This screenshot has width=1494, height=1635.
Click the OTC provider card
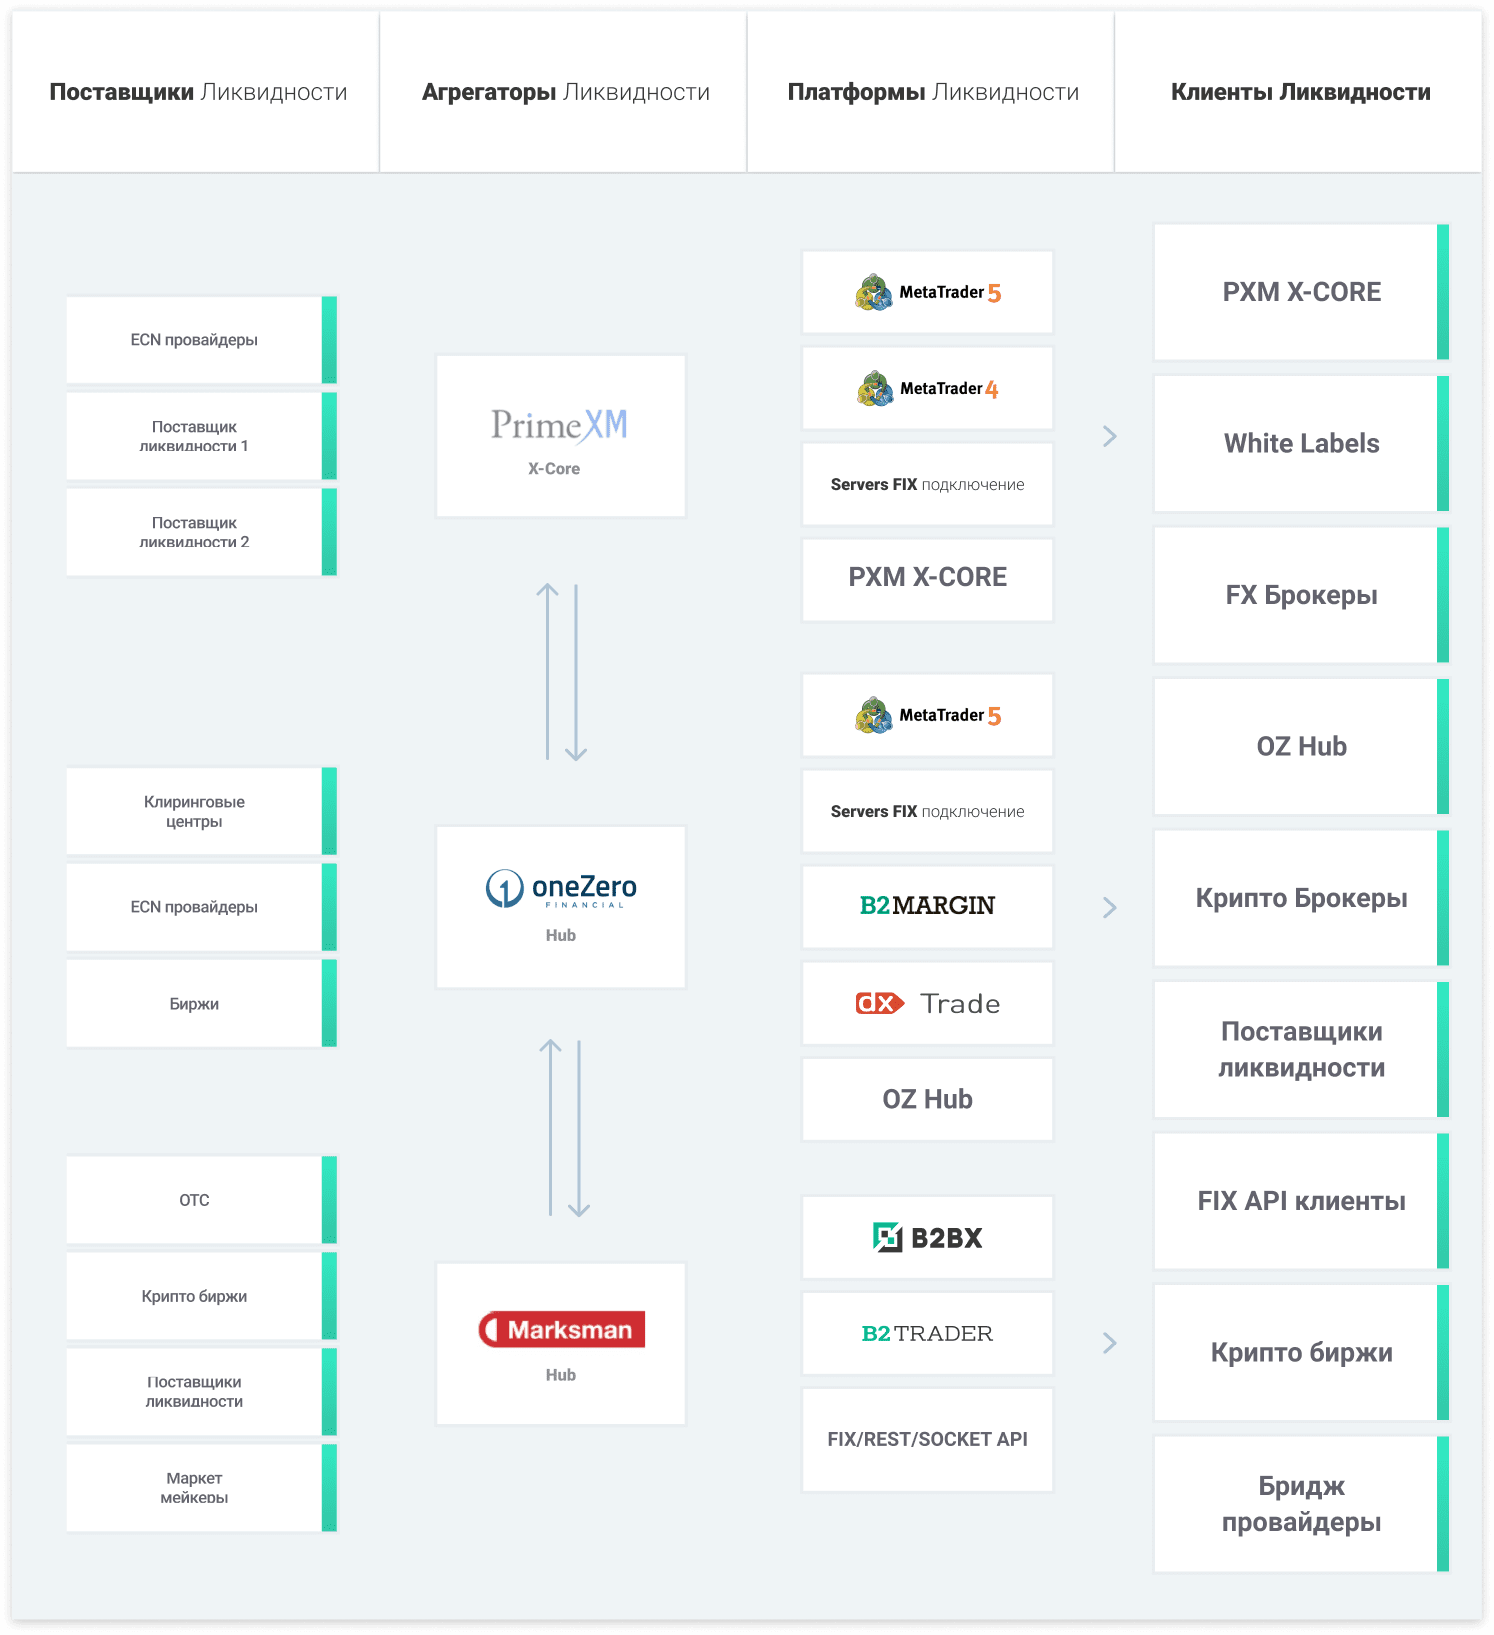pyautogui.click(x=201, y=1200)
